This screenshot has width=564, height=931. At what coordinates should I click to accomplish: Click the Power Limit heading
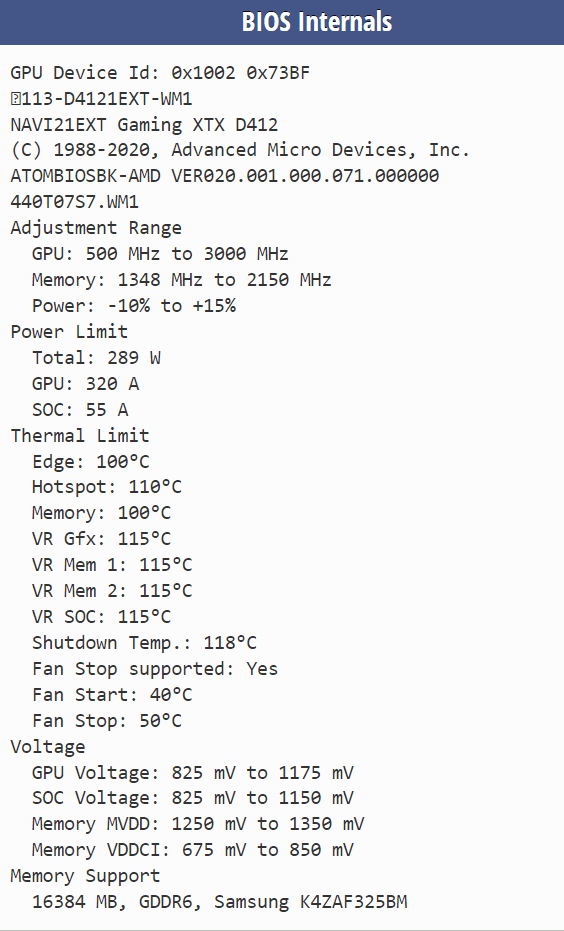tap(69, 331)
